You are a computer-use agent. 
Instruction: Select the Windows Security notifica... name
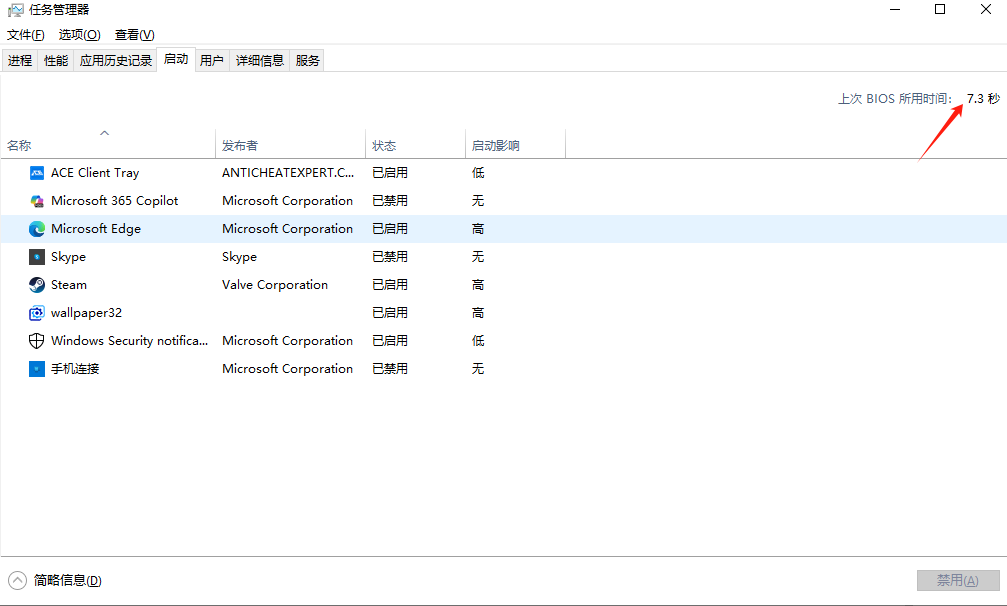point(129,341)
